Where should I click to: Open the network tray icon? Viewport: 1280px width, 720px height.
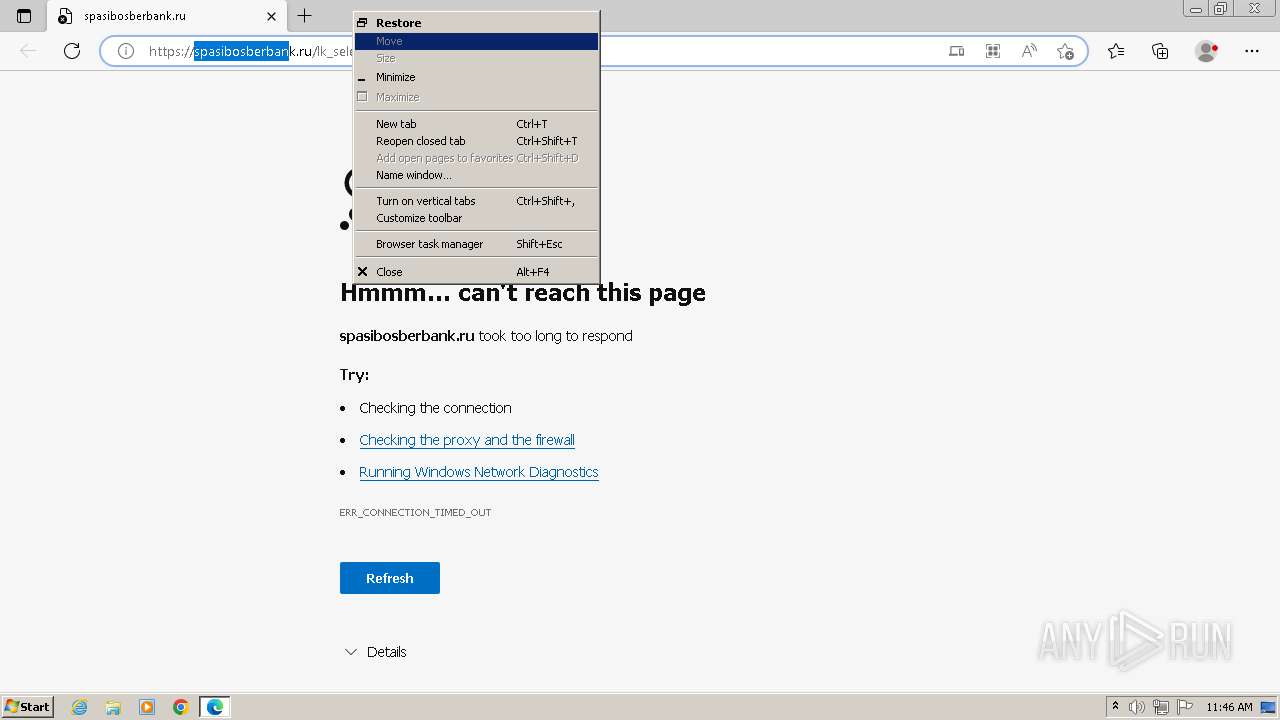click(x=1161, y=707)
